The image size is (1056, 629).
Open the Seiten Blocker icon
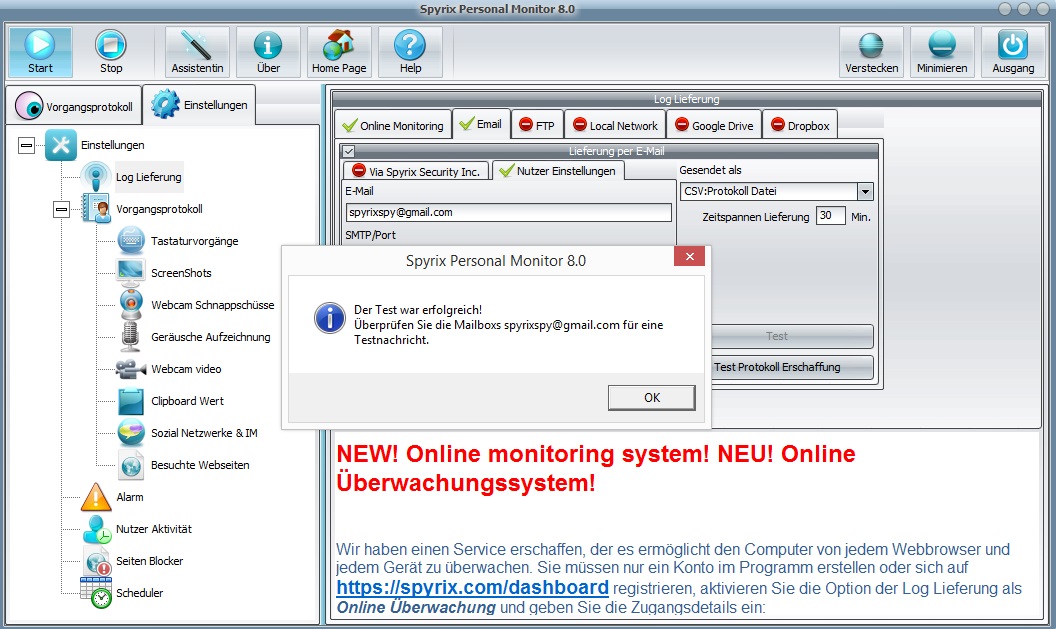click(x=97, y=561)
